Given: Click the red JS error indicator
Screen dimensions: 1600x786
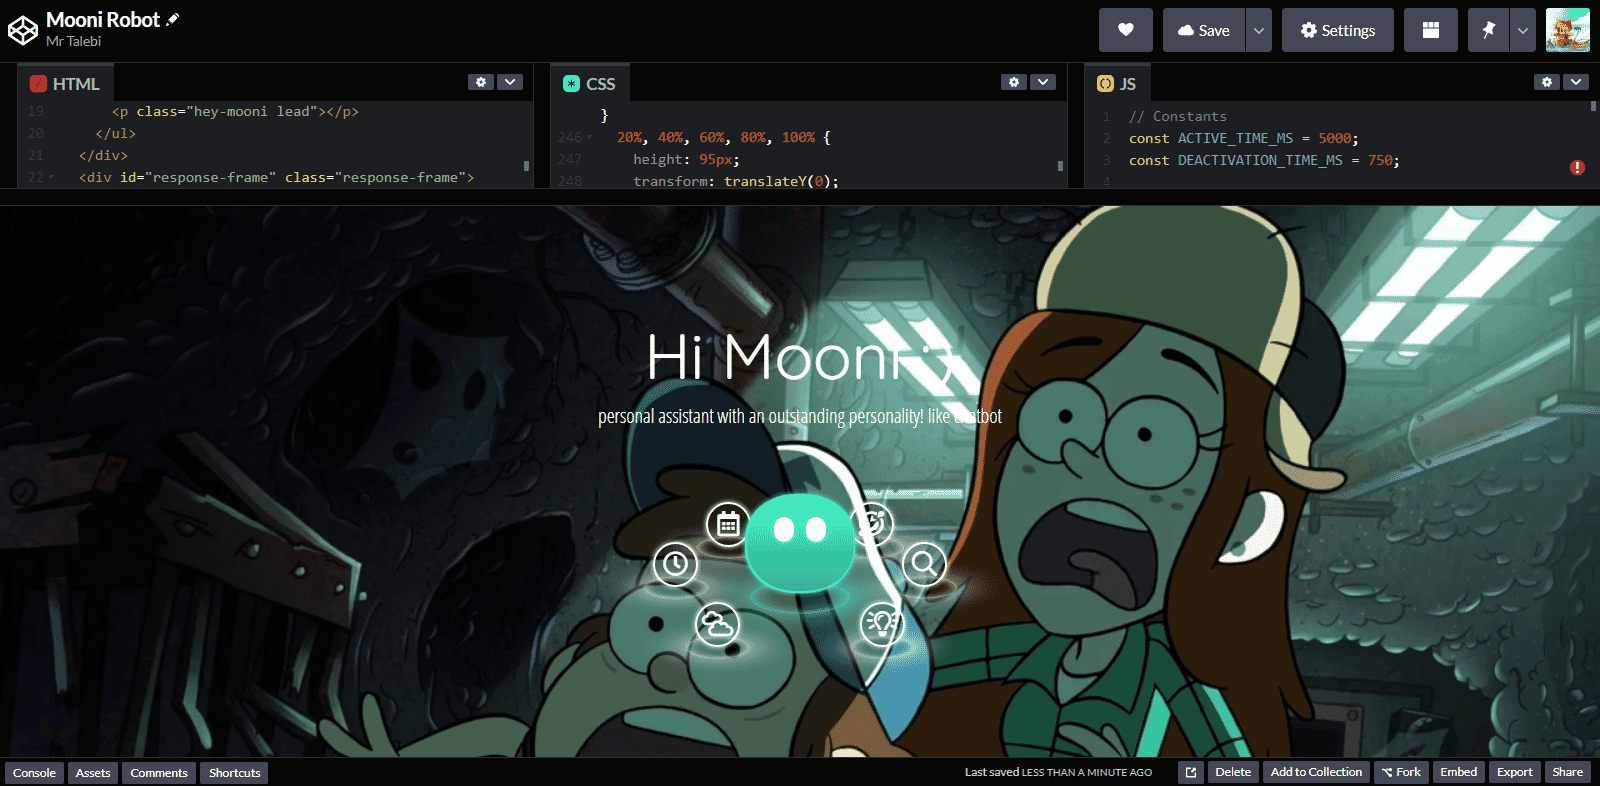Looking at the screenshot, I should pos(1577,167).
